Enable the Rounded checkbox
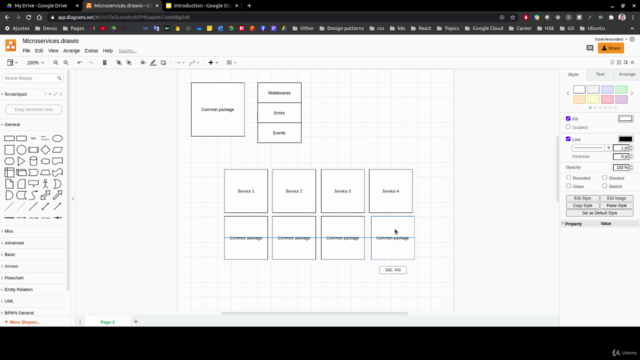 (569, 178)
